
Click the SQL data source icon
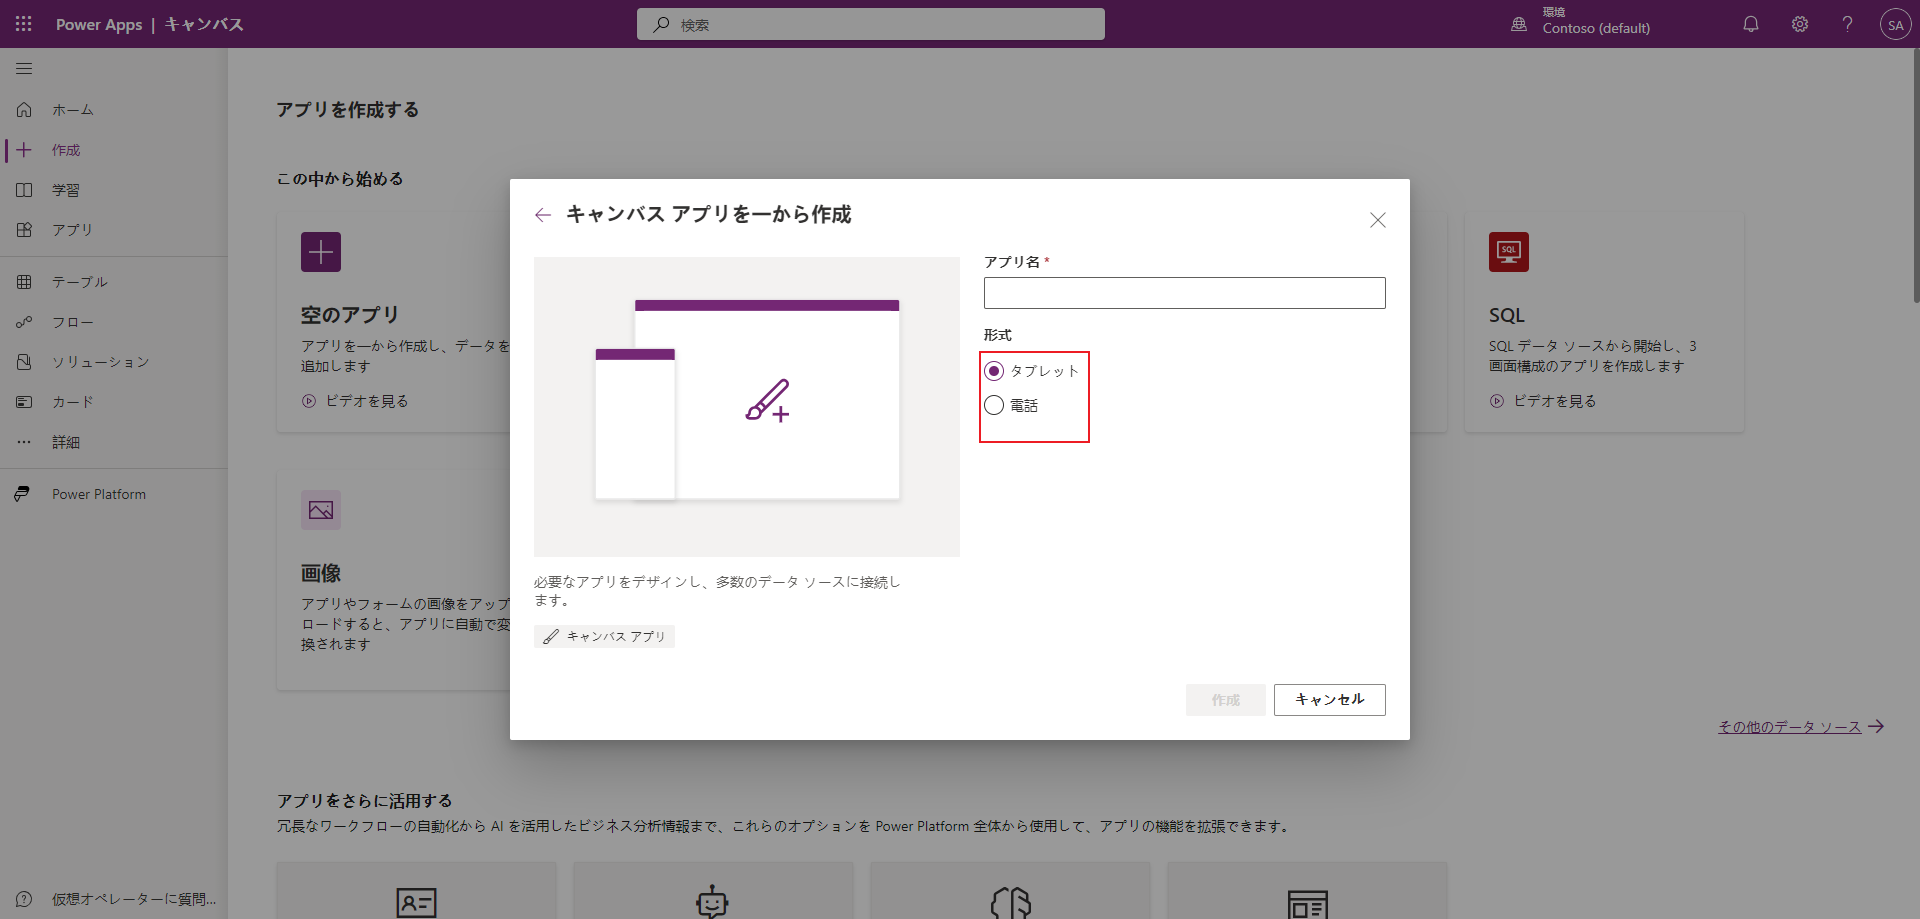[1509, 252]
